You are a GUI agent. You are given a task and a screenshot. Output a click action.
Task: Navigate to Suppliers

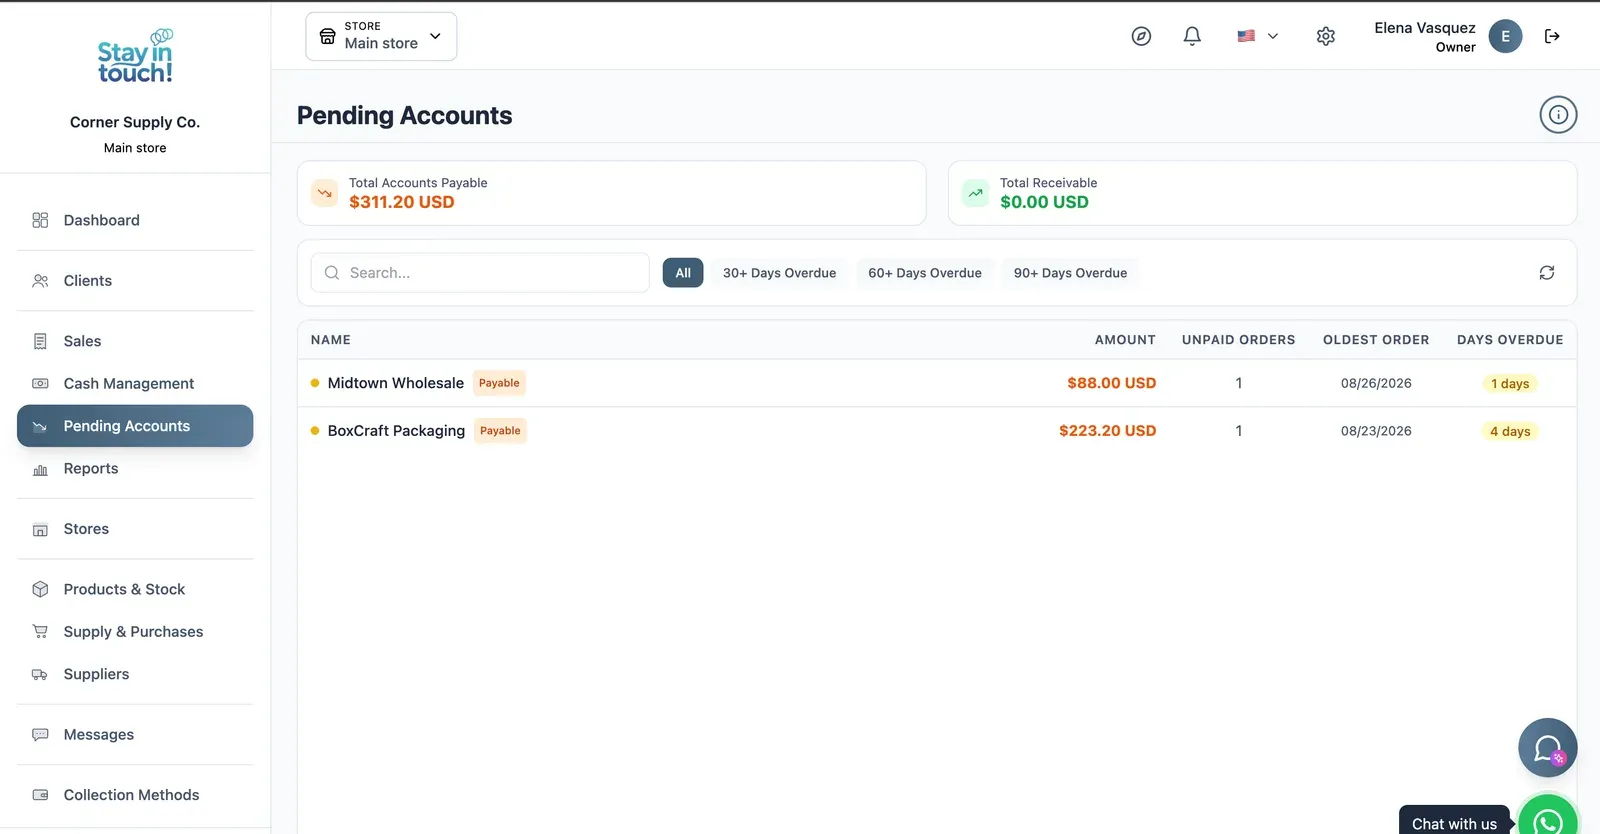coord(135,674)
